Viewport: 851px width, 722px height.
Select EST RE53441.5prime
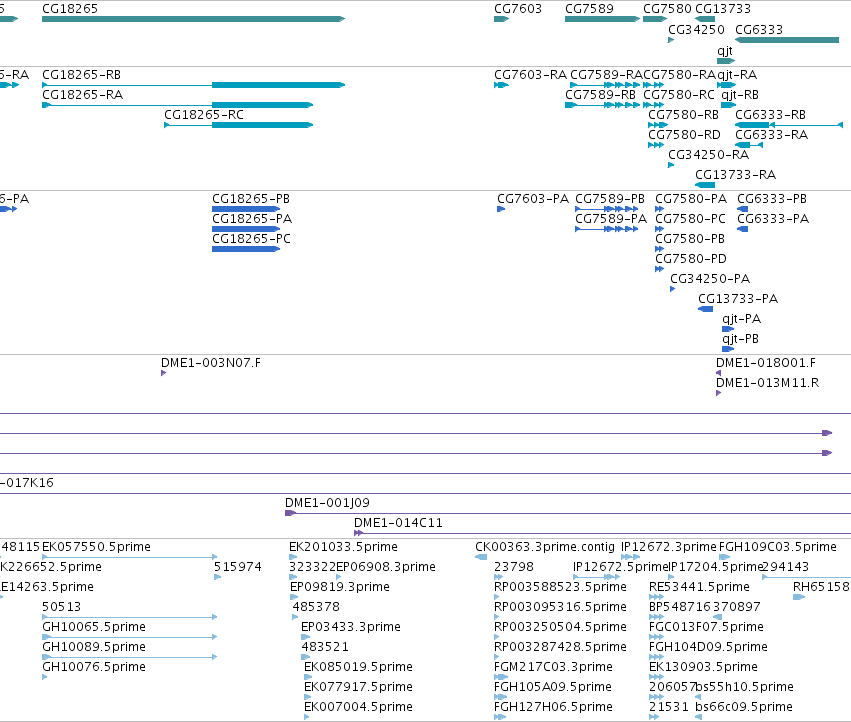(x=699, y=587)
